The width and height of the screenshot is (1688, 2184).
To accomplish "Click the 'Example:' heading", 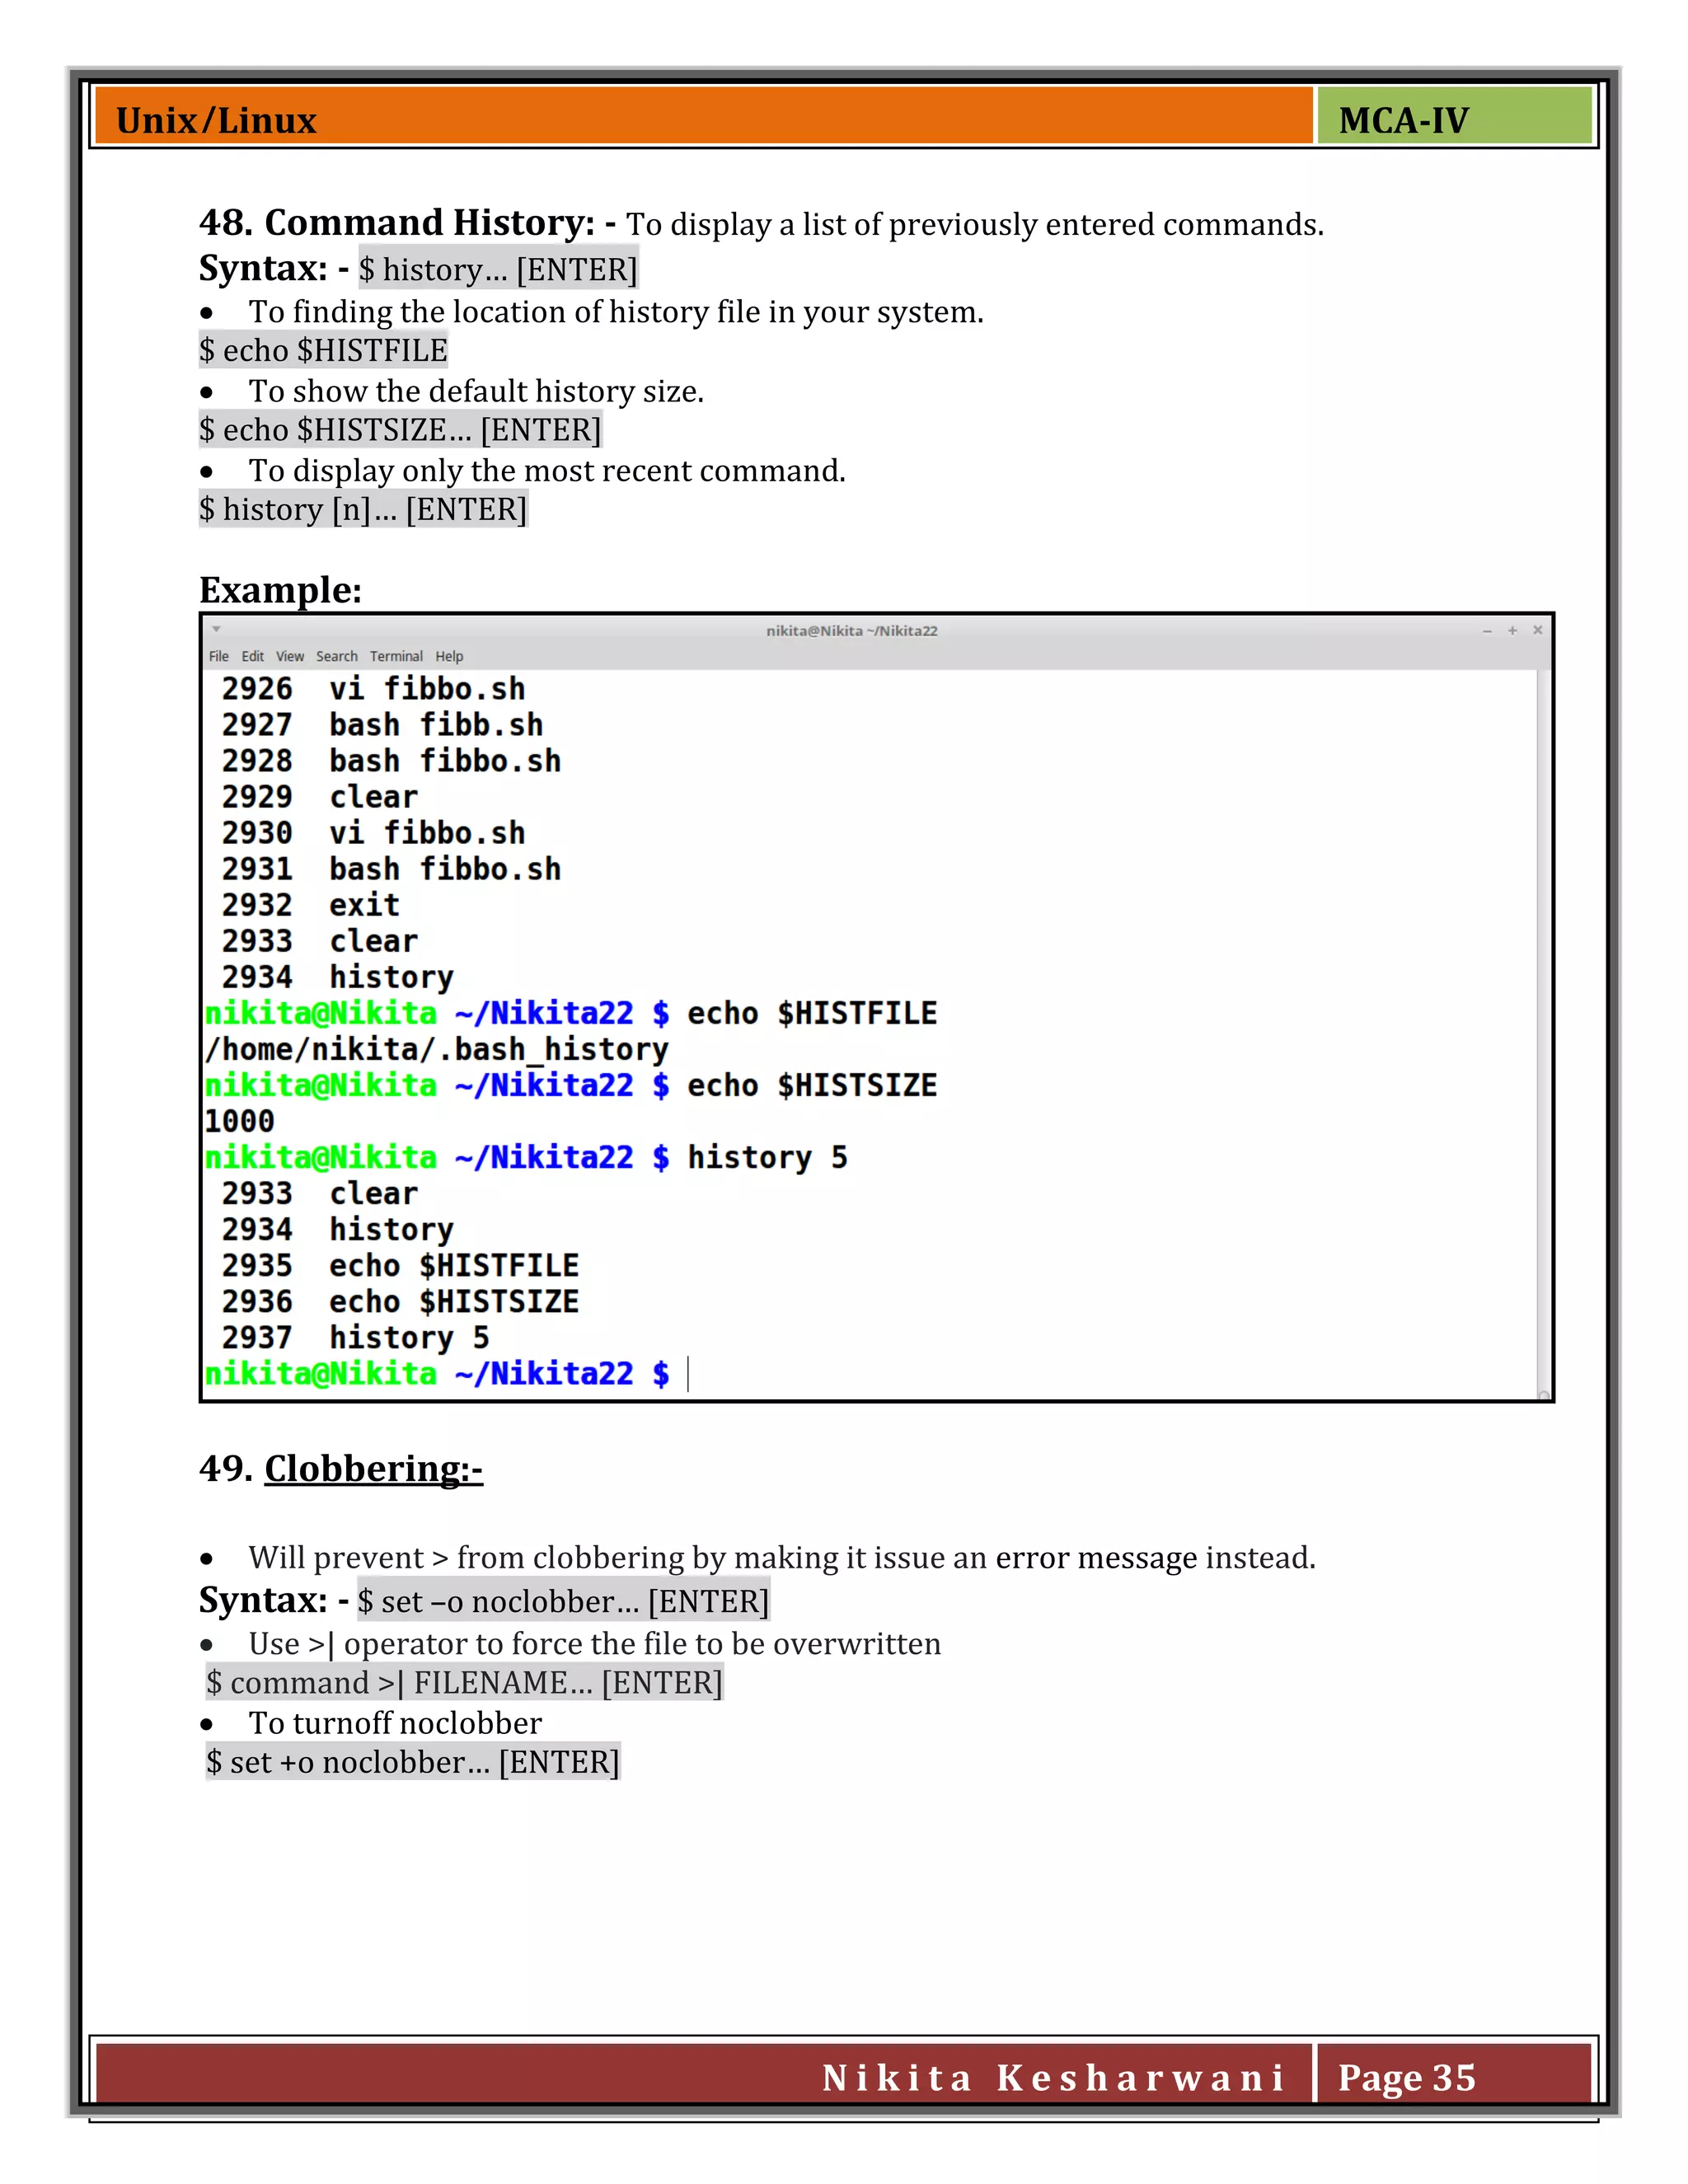I will 280,590.
